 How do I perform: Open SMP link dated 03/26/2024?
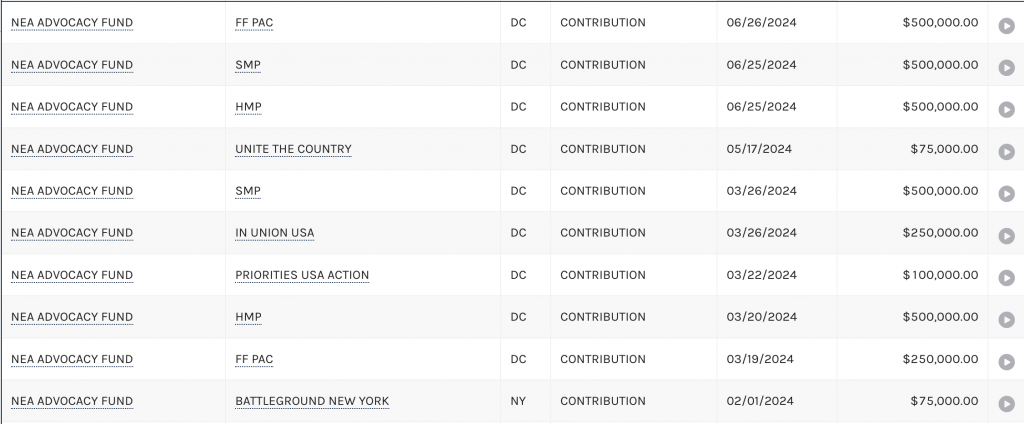click(x=248, y=191)
